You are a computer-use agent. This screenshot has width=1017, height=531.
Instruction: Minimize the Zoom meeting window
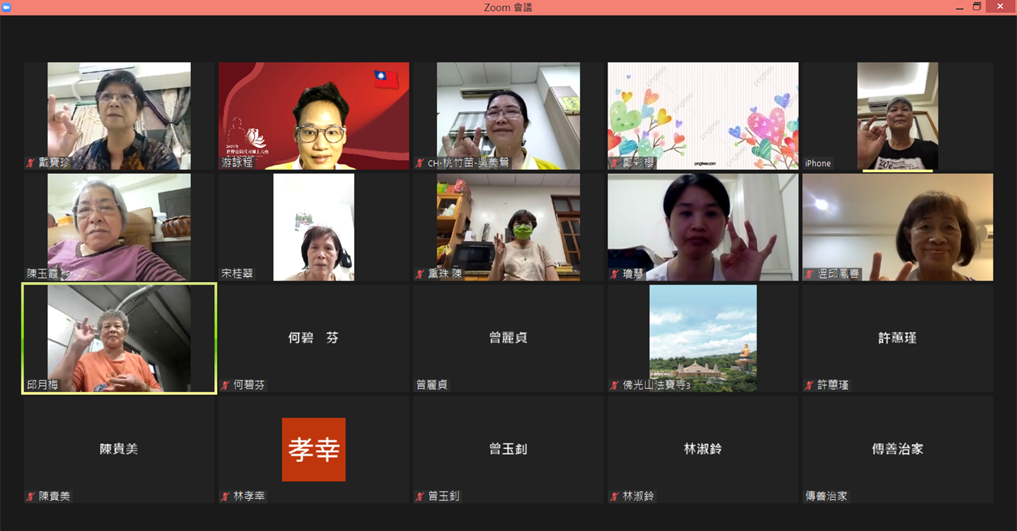coord(954,7)
